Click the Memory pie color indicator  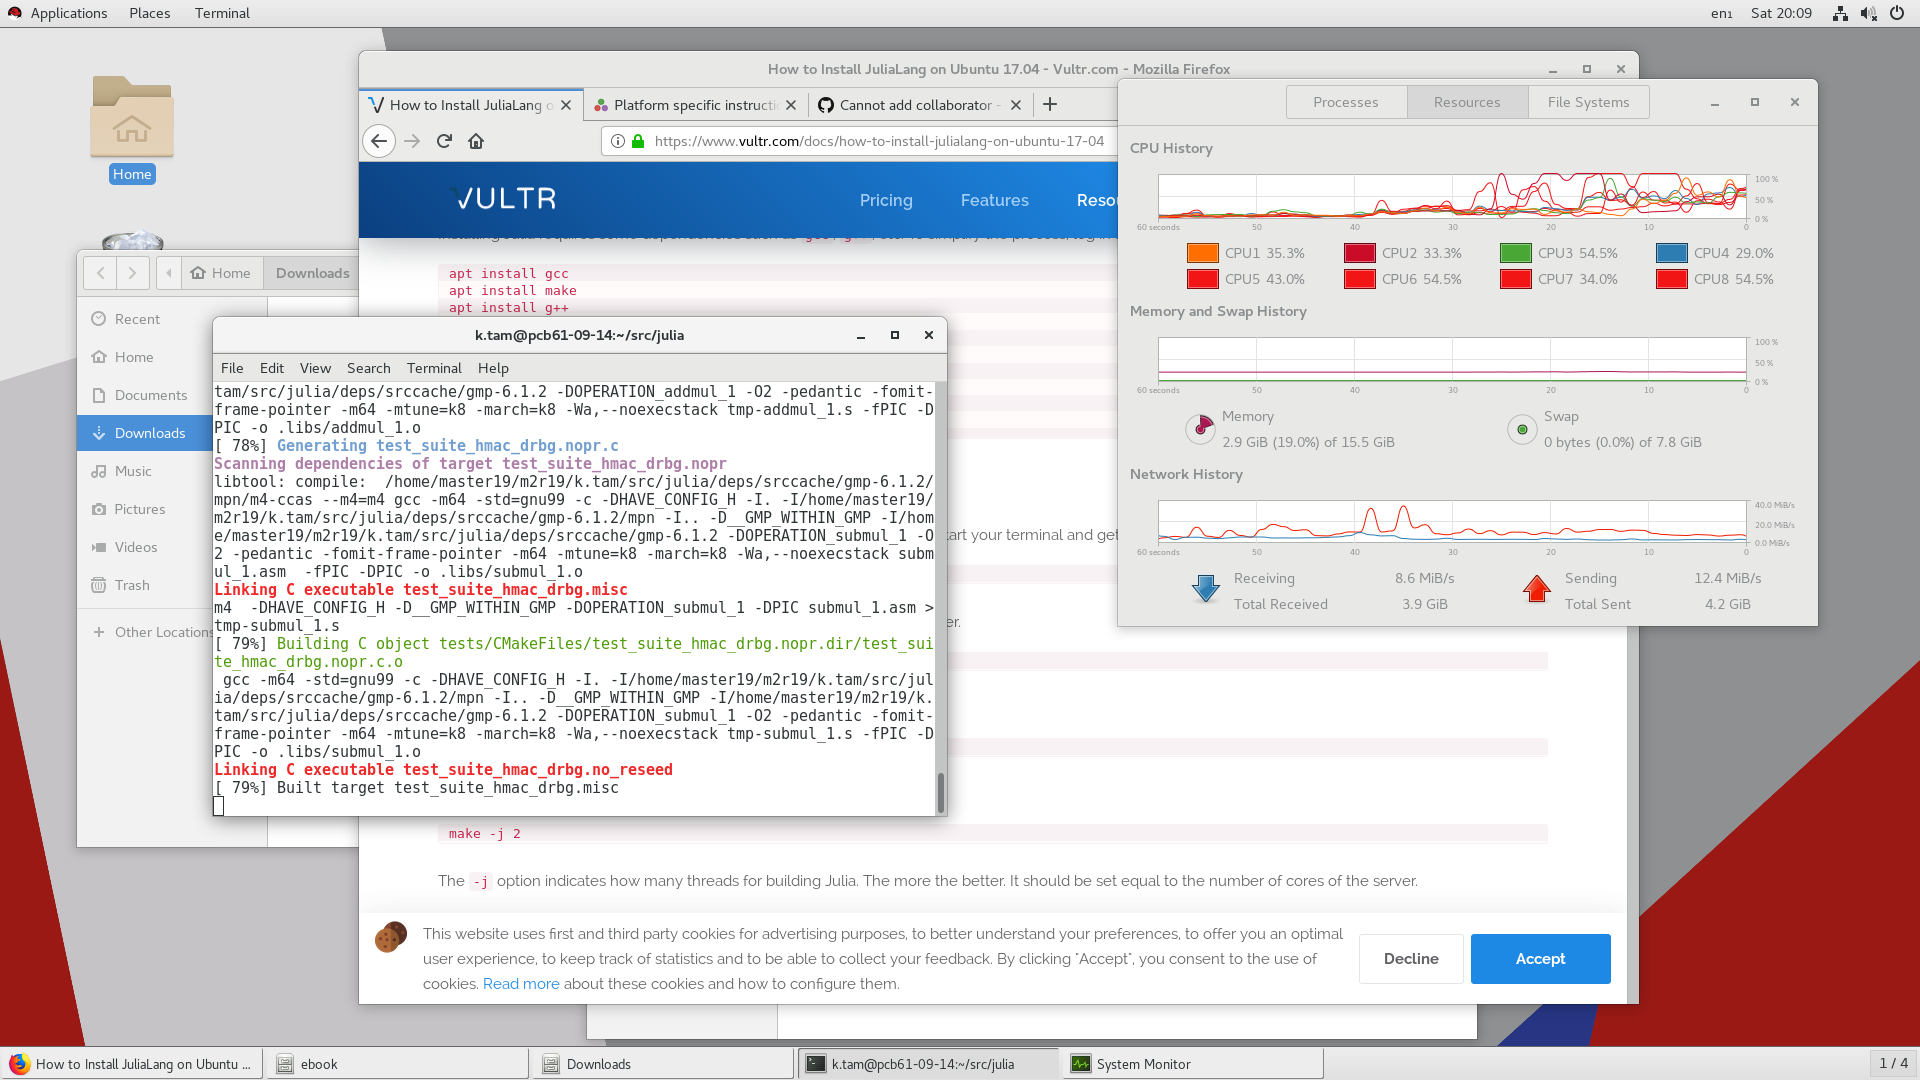(1200, 429)
